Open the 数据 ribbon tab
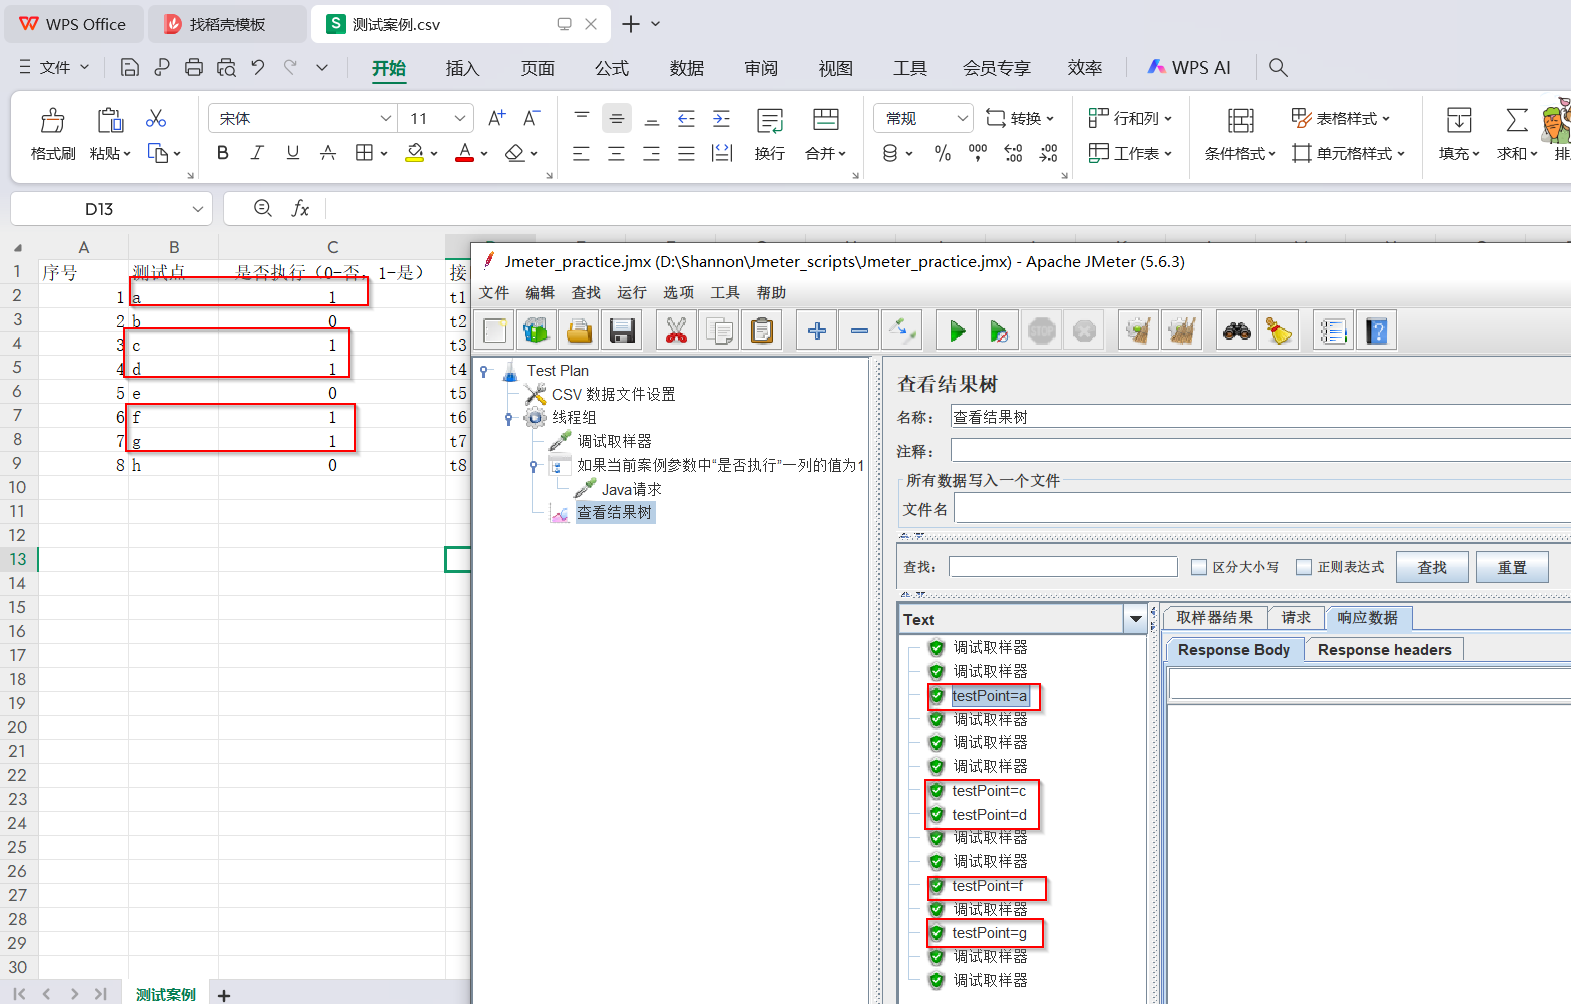 (x=687, y=68)
